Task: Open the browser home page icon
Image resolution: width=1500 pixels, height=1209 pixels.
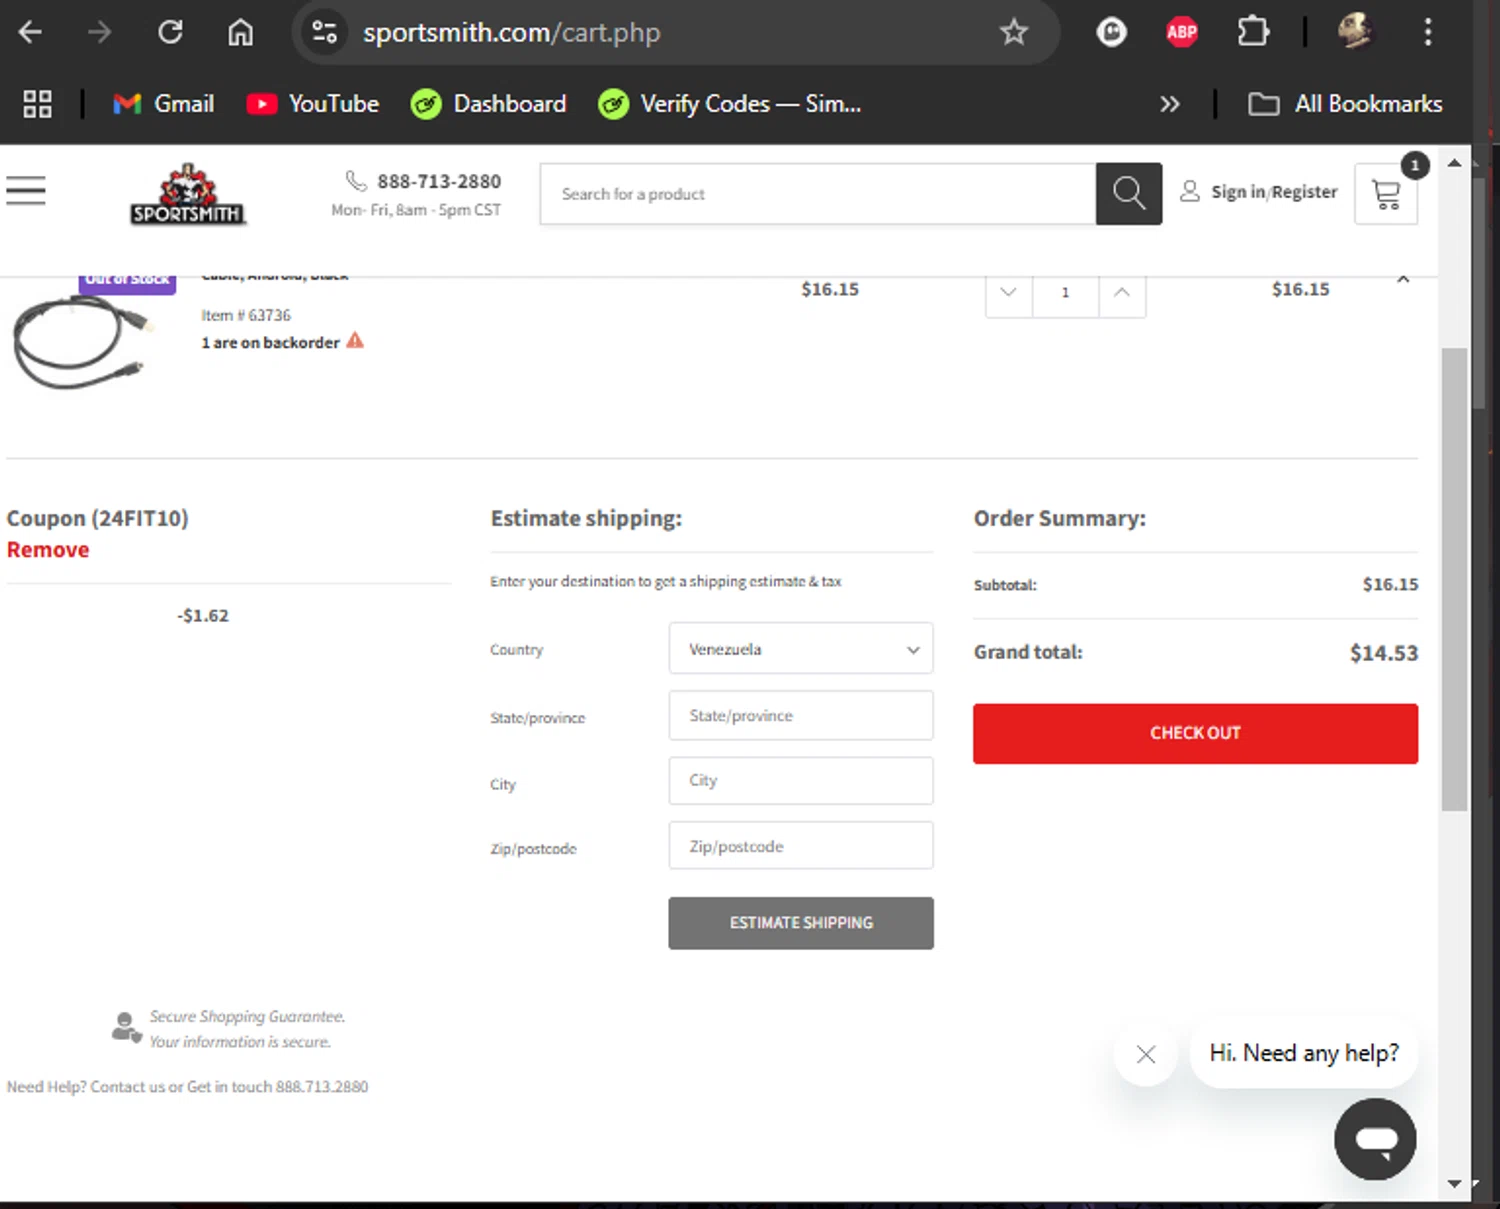Action: 240,32
